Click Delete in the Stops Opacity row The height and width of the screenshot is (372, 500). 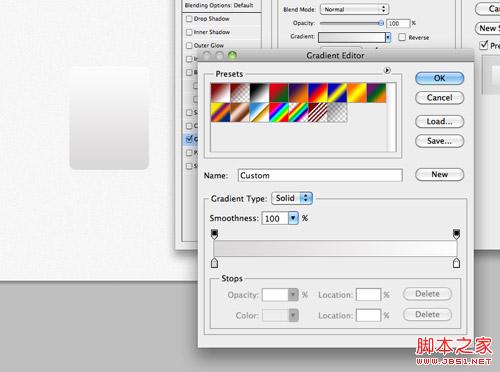(427, 294)
